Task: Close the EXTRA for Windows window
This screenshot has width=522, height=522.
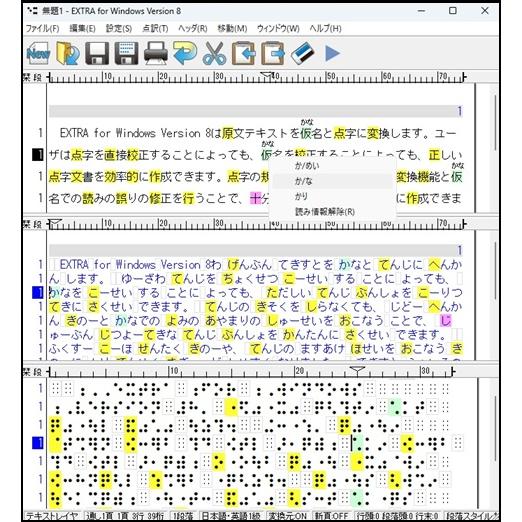Action: (x=485, y=11)
